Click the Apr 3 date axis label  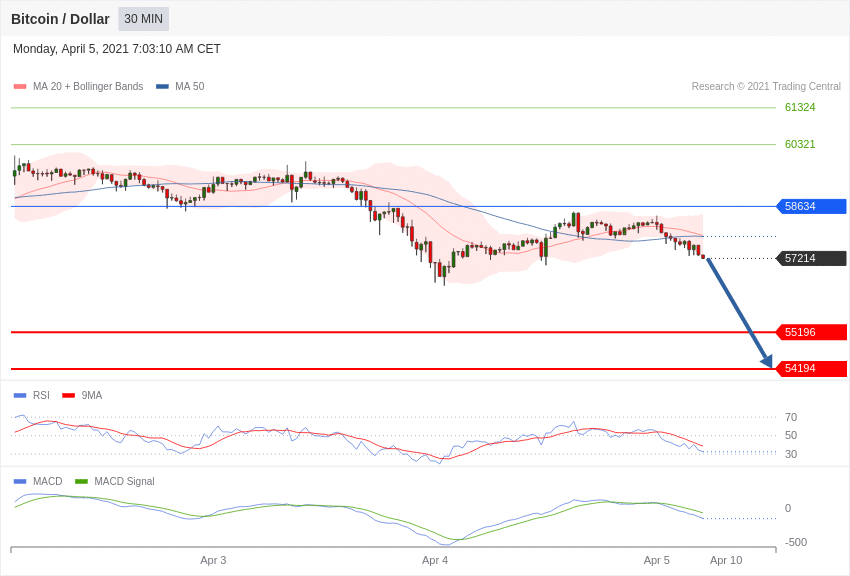[213, 560]
